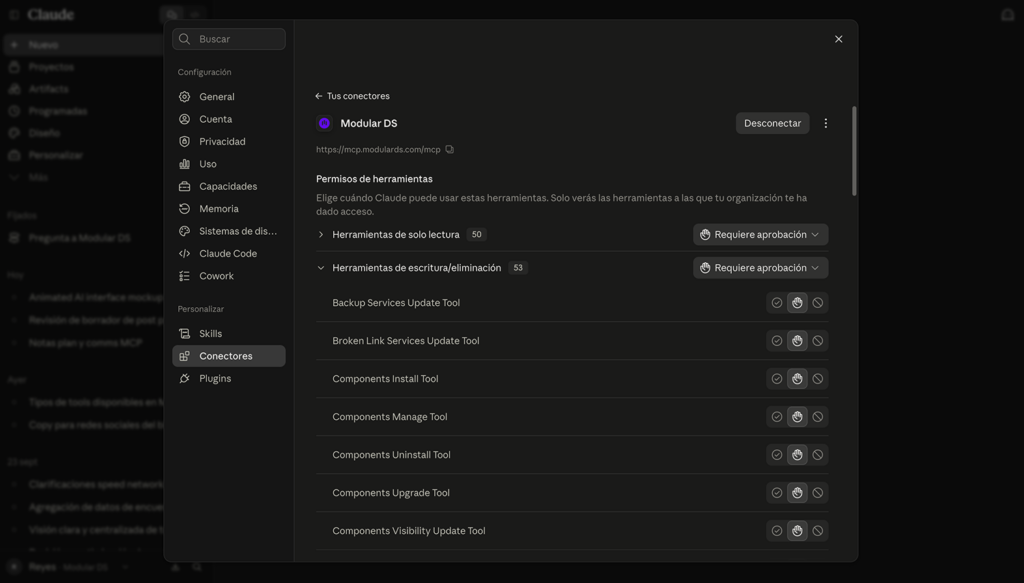1024x583 pixels.
Task: Open the Plugins plug icon
Action: coord(185,379)
